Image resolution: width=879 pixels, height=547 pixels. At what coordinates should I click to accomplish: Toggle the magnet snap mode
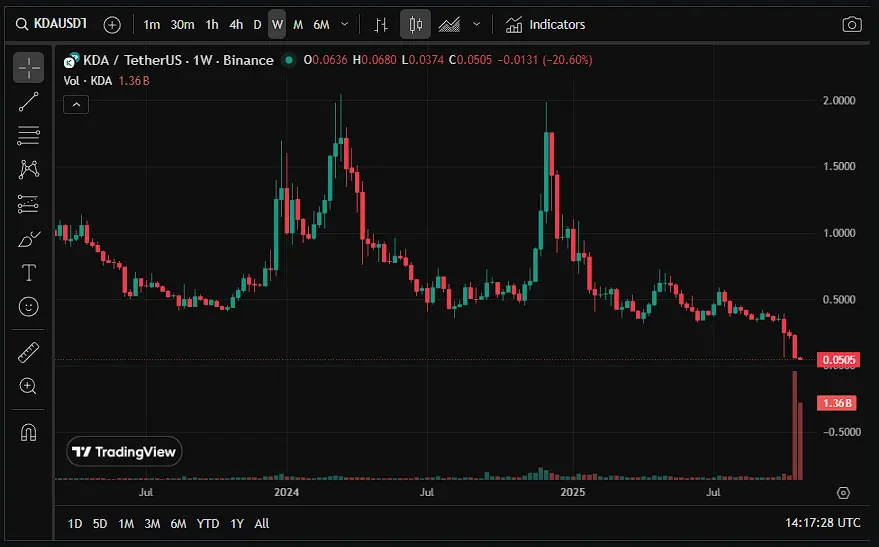click(x=29, y=432)
